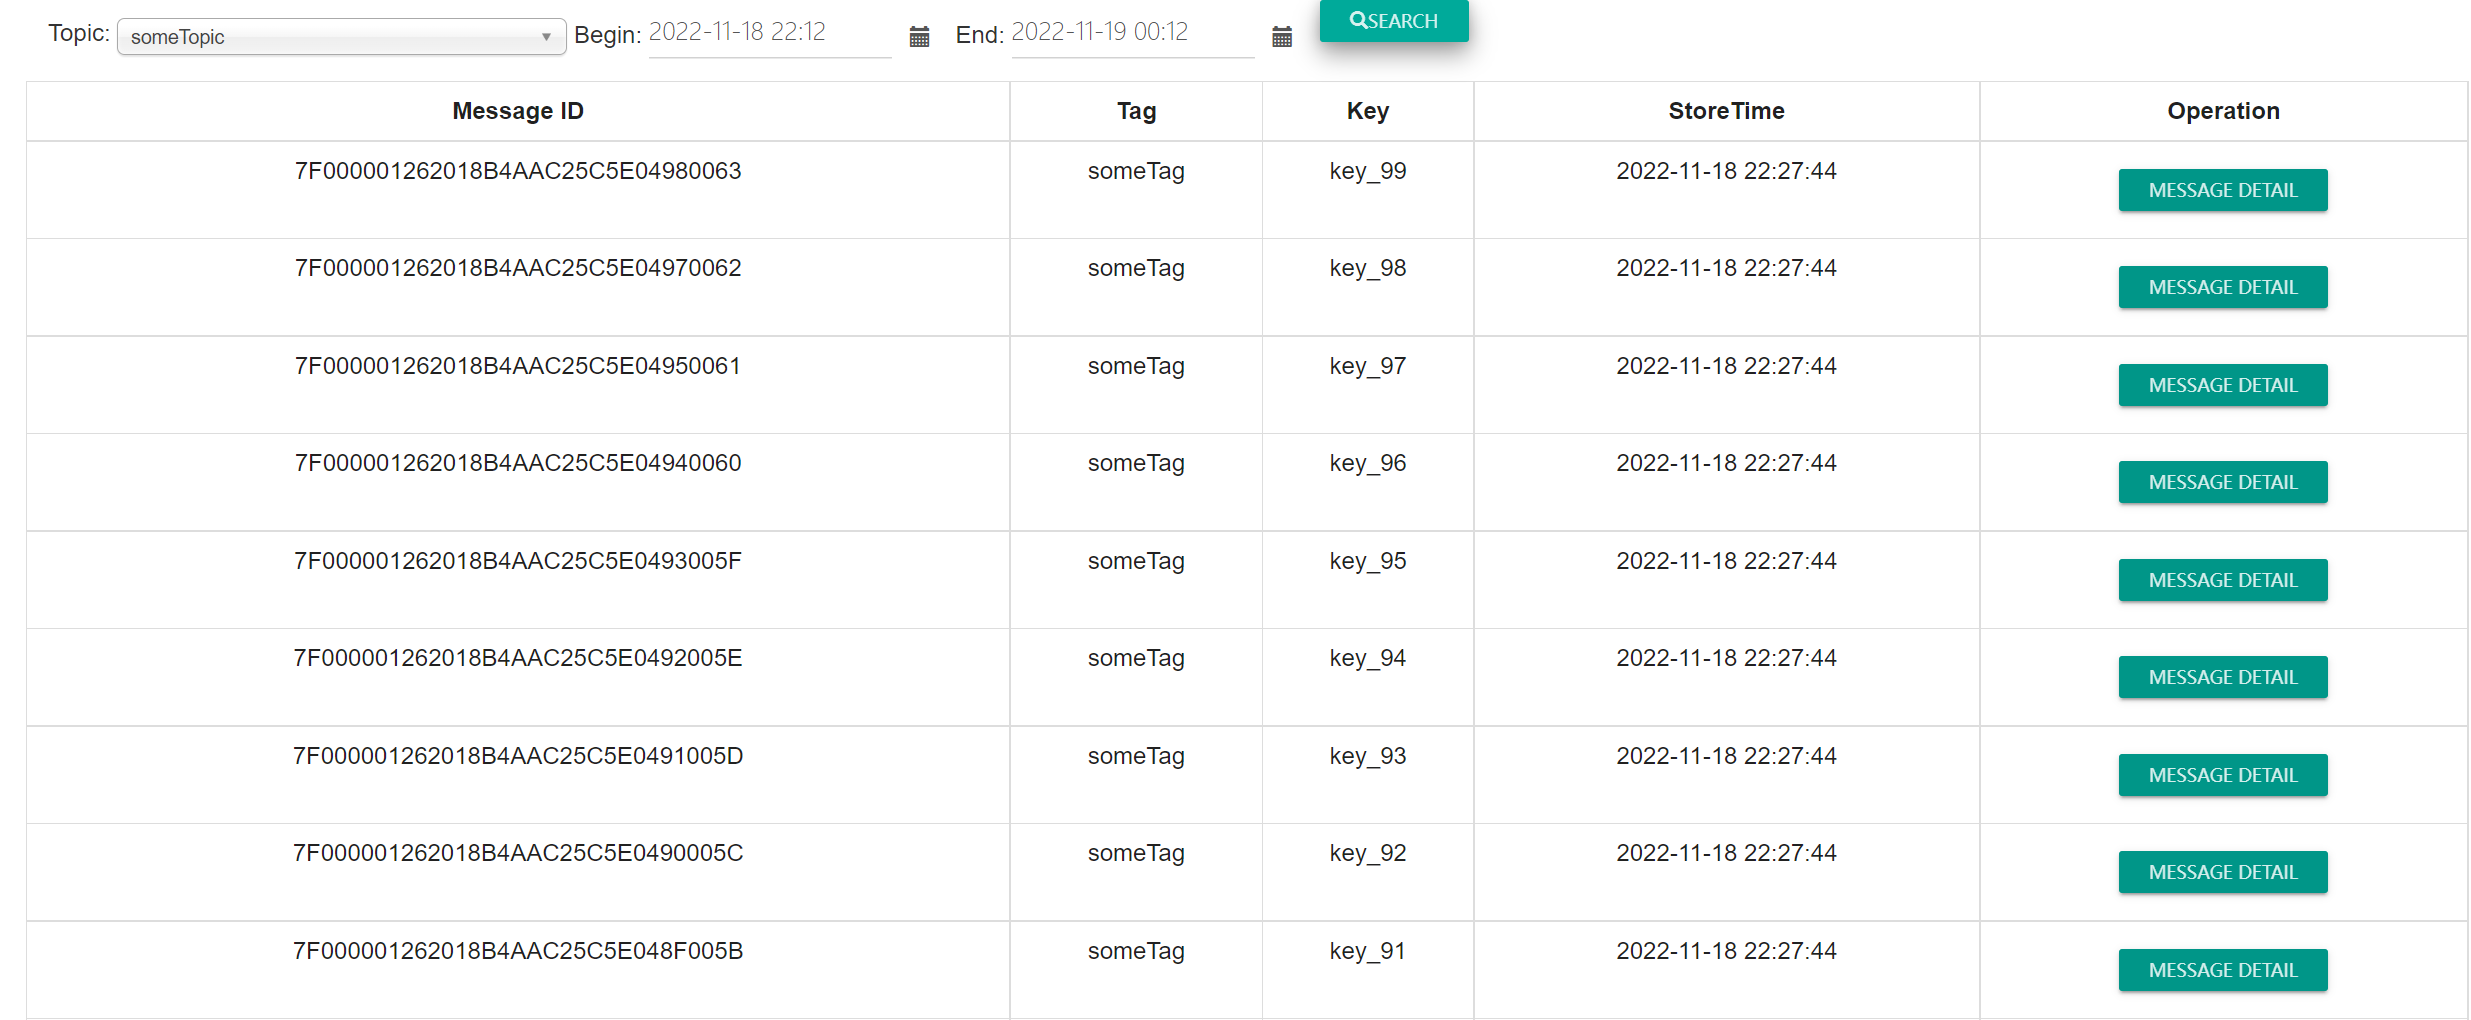The image size is (2471, 1020).
Task: Open message detail for key_99
Action: [x=2223, y=190]
